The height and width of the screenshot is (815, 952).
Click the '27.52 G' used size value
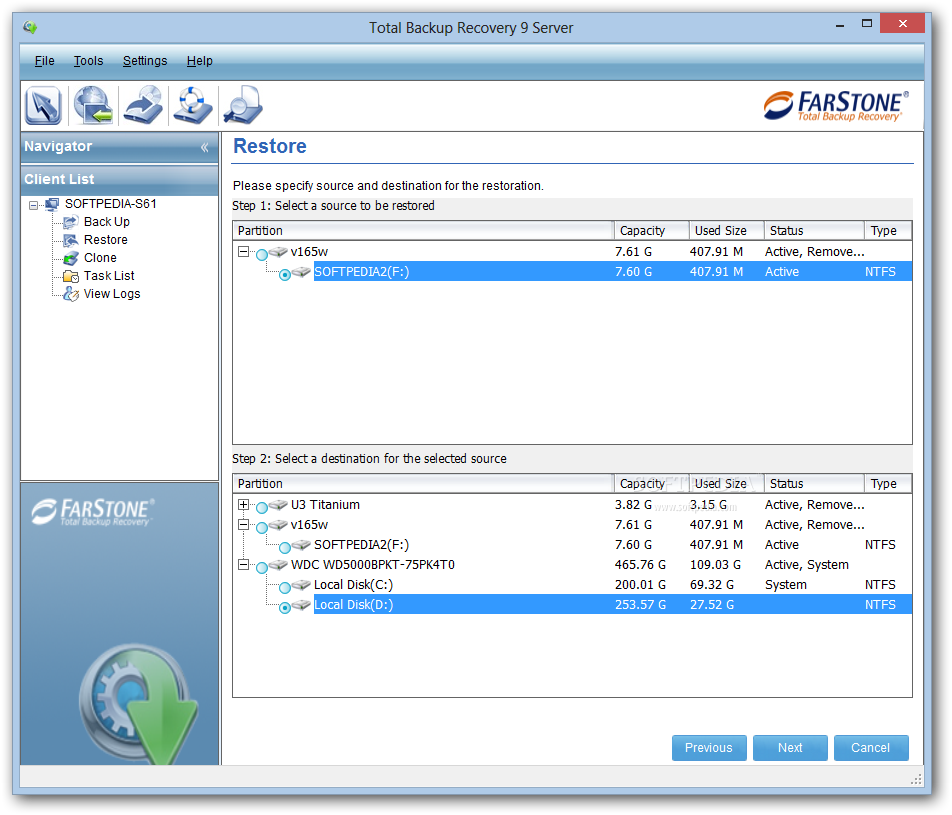point(712,605)
